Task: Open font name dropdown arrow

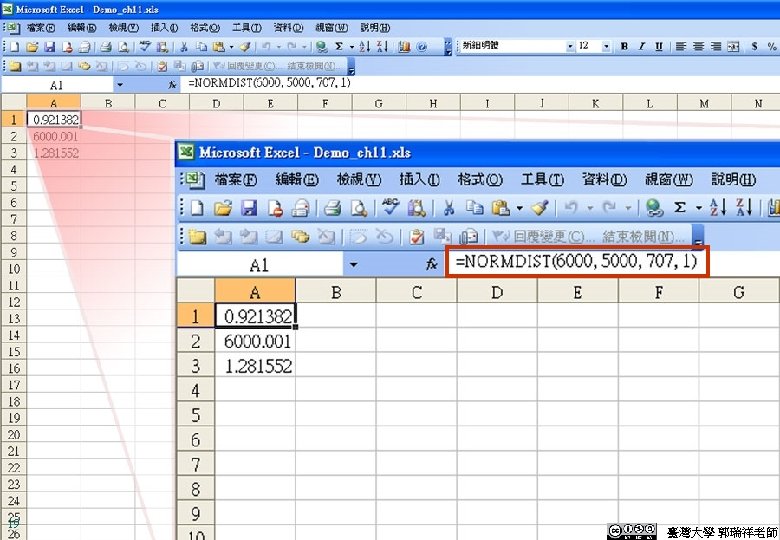Action: coord(570,46)
